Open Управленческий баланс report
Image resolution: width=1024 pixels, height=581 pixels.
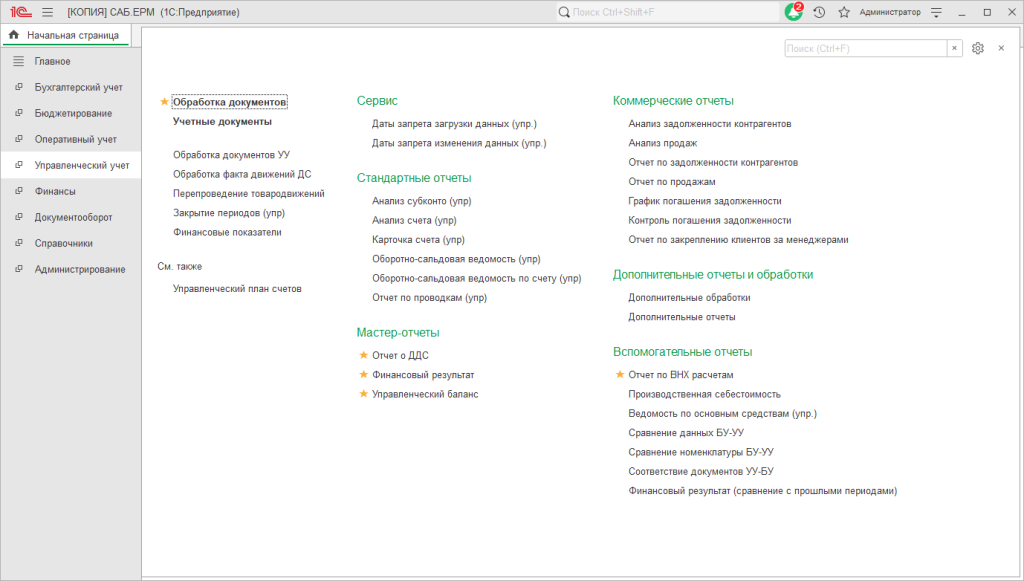[x=424, y=394]
